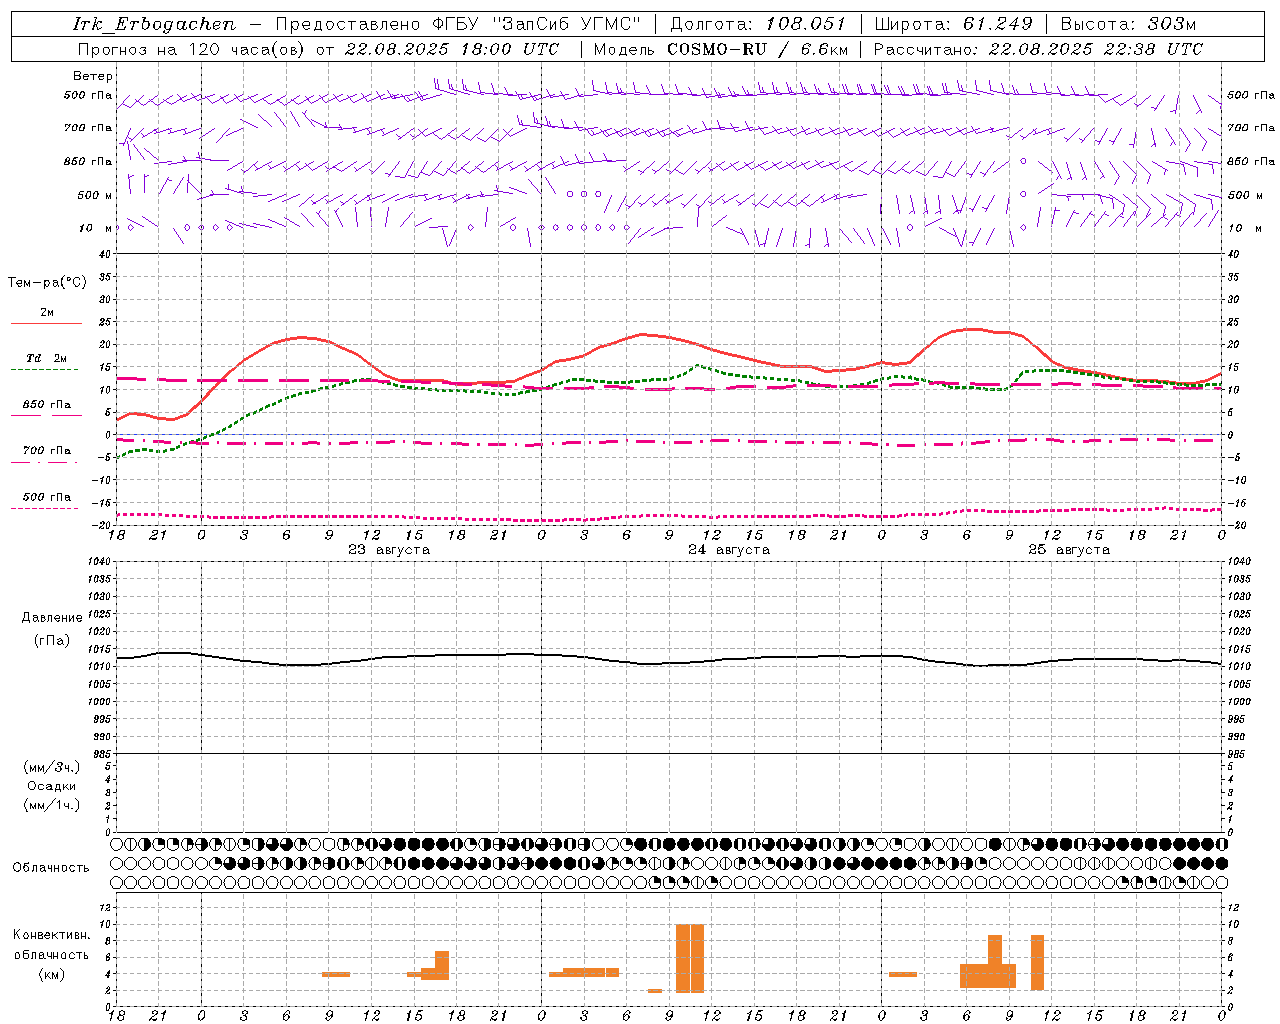Click the '(мм/3ч.)' precipitation unit label
This screenshot has height=1024, width=1280.
pos(52,768)
